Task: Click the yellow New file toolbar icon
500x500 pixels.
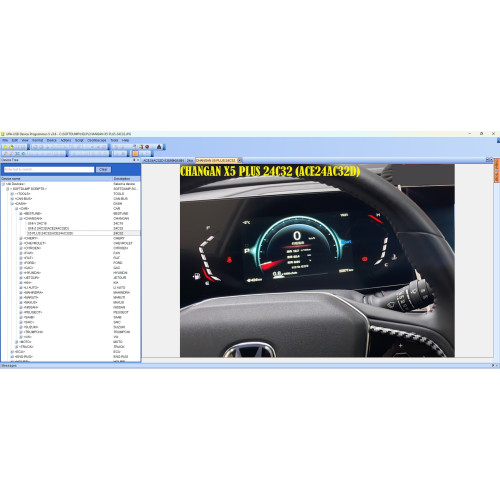Action: coord(5,147)
